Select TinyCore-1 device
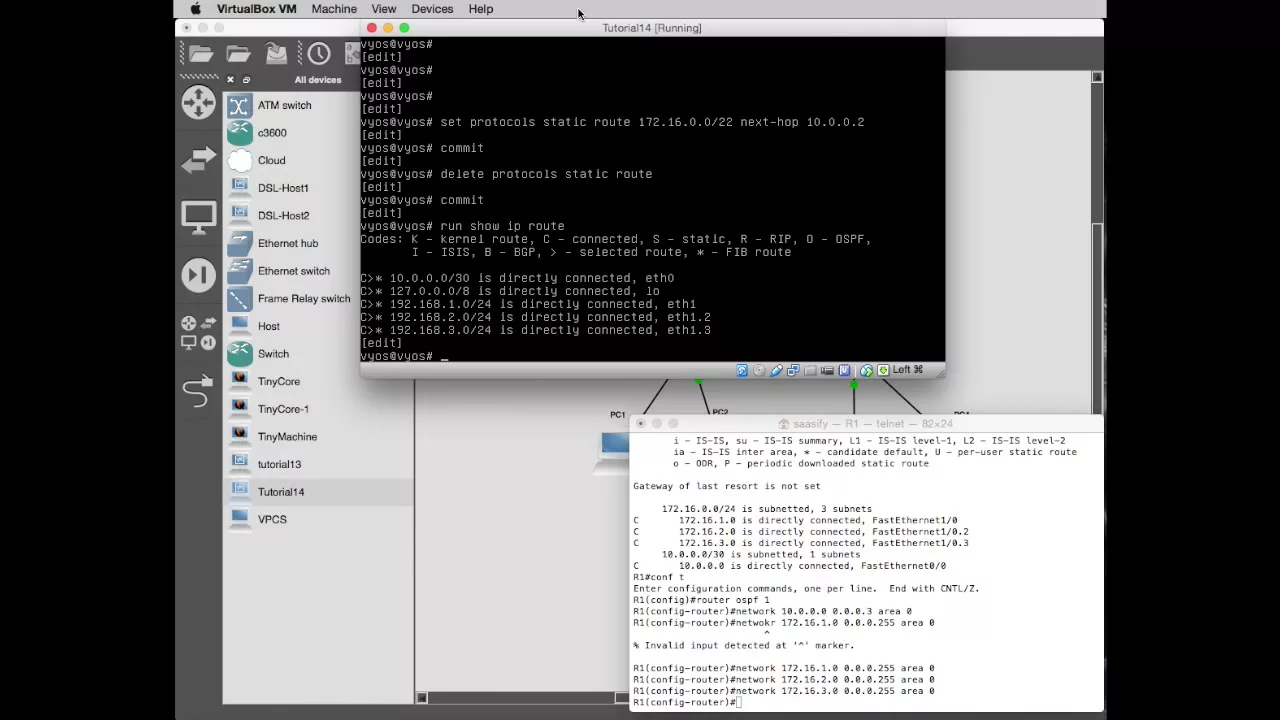This screenshot has height=720, width=1280. 318,409
